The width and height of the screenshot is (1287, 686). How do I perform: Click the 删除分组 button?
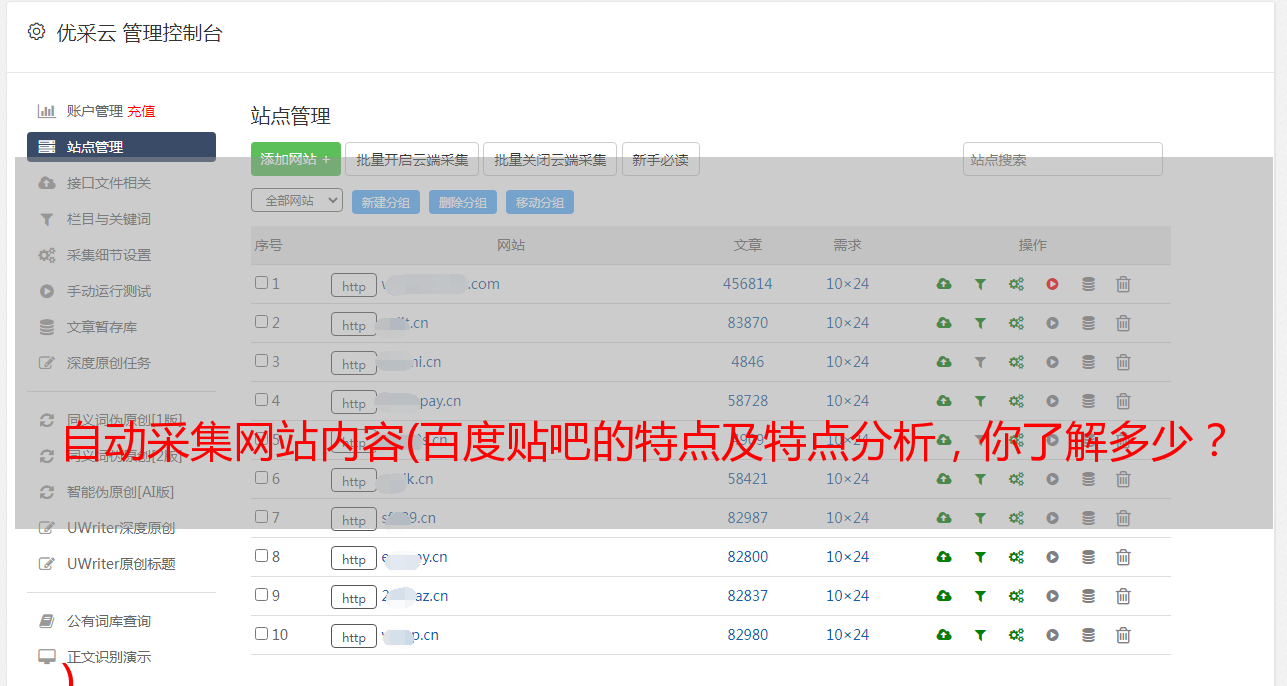click(x=463, y=202)
